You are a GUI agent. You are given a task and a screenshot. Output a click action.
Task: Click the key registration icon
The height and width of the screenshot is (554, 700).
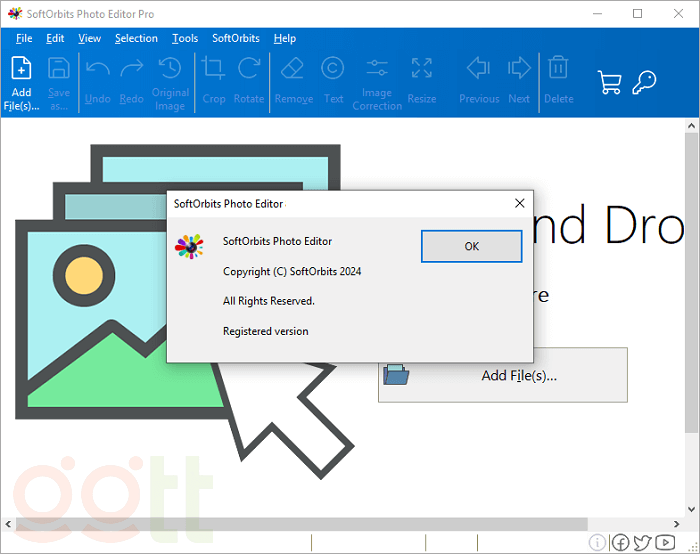click(x=644, y=82)
